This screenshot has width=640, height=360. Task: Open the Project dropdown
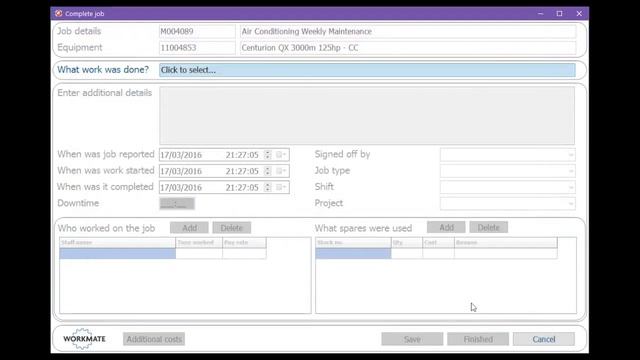coord(508,203)
